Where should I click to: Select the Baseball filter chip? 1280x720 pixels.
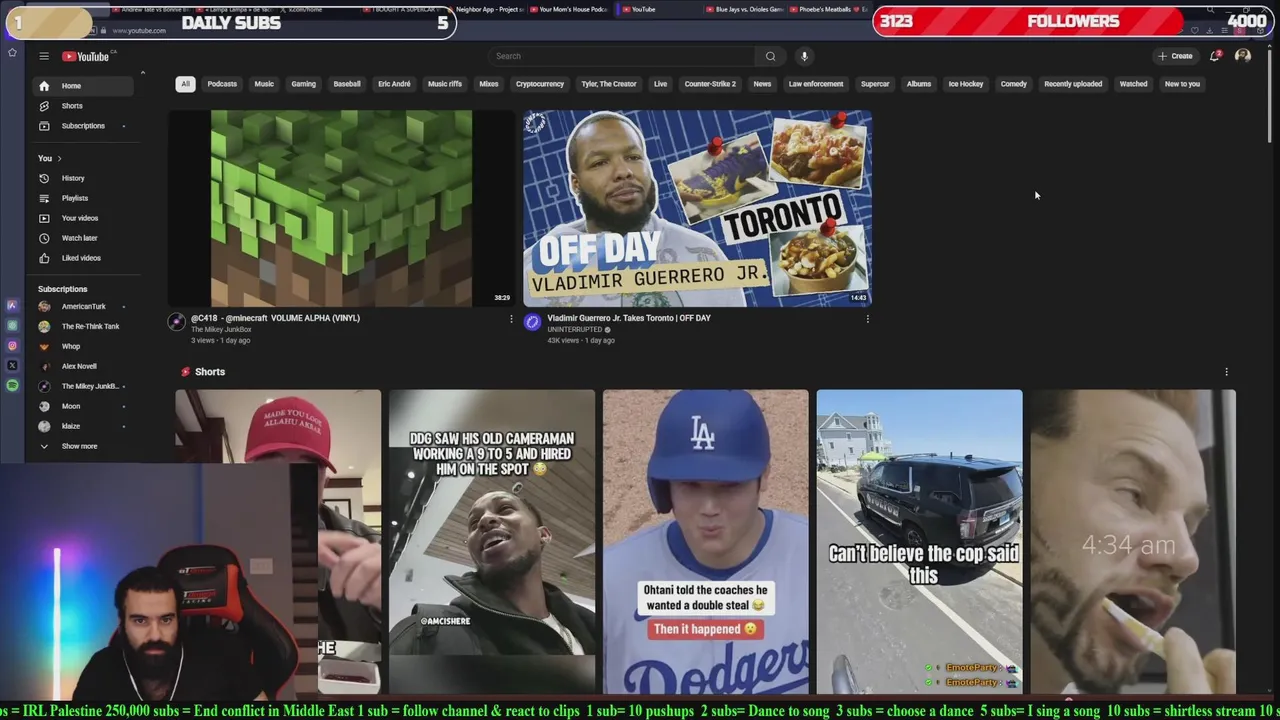(347, 84)
